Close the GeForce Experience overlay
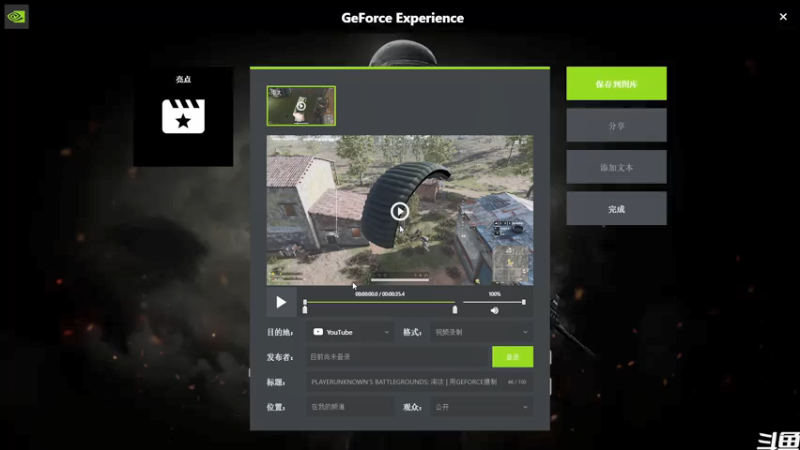Viewport: 800px width, 450px height. (x=783, y=17)
